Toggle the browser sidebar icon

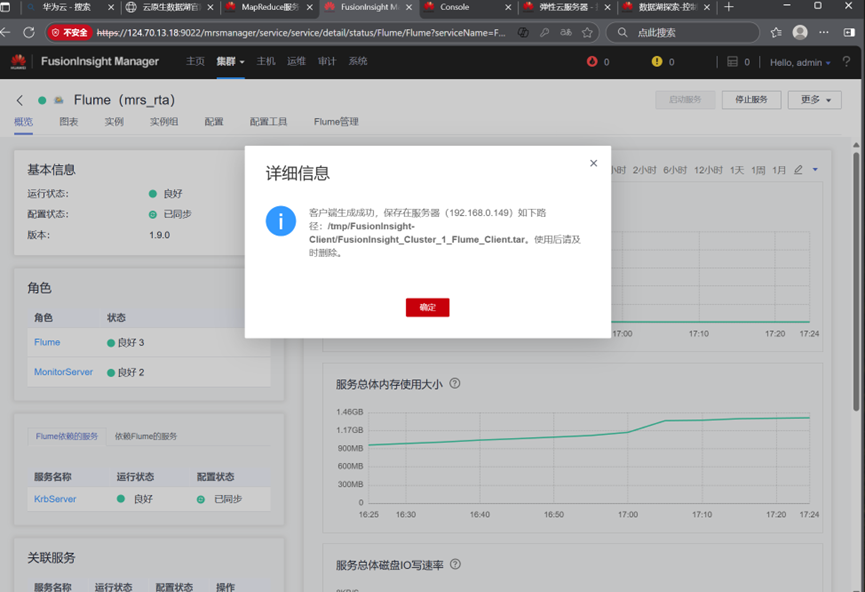coord(849,33)
